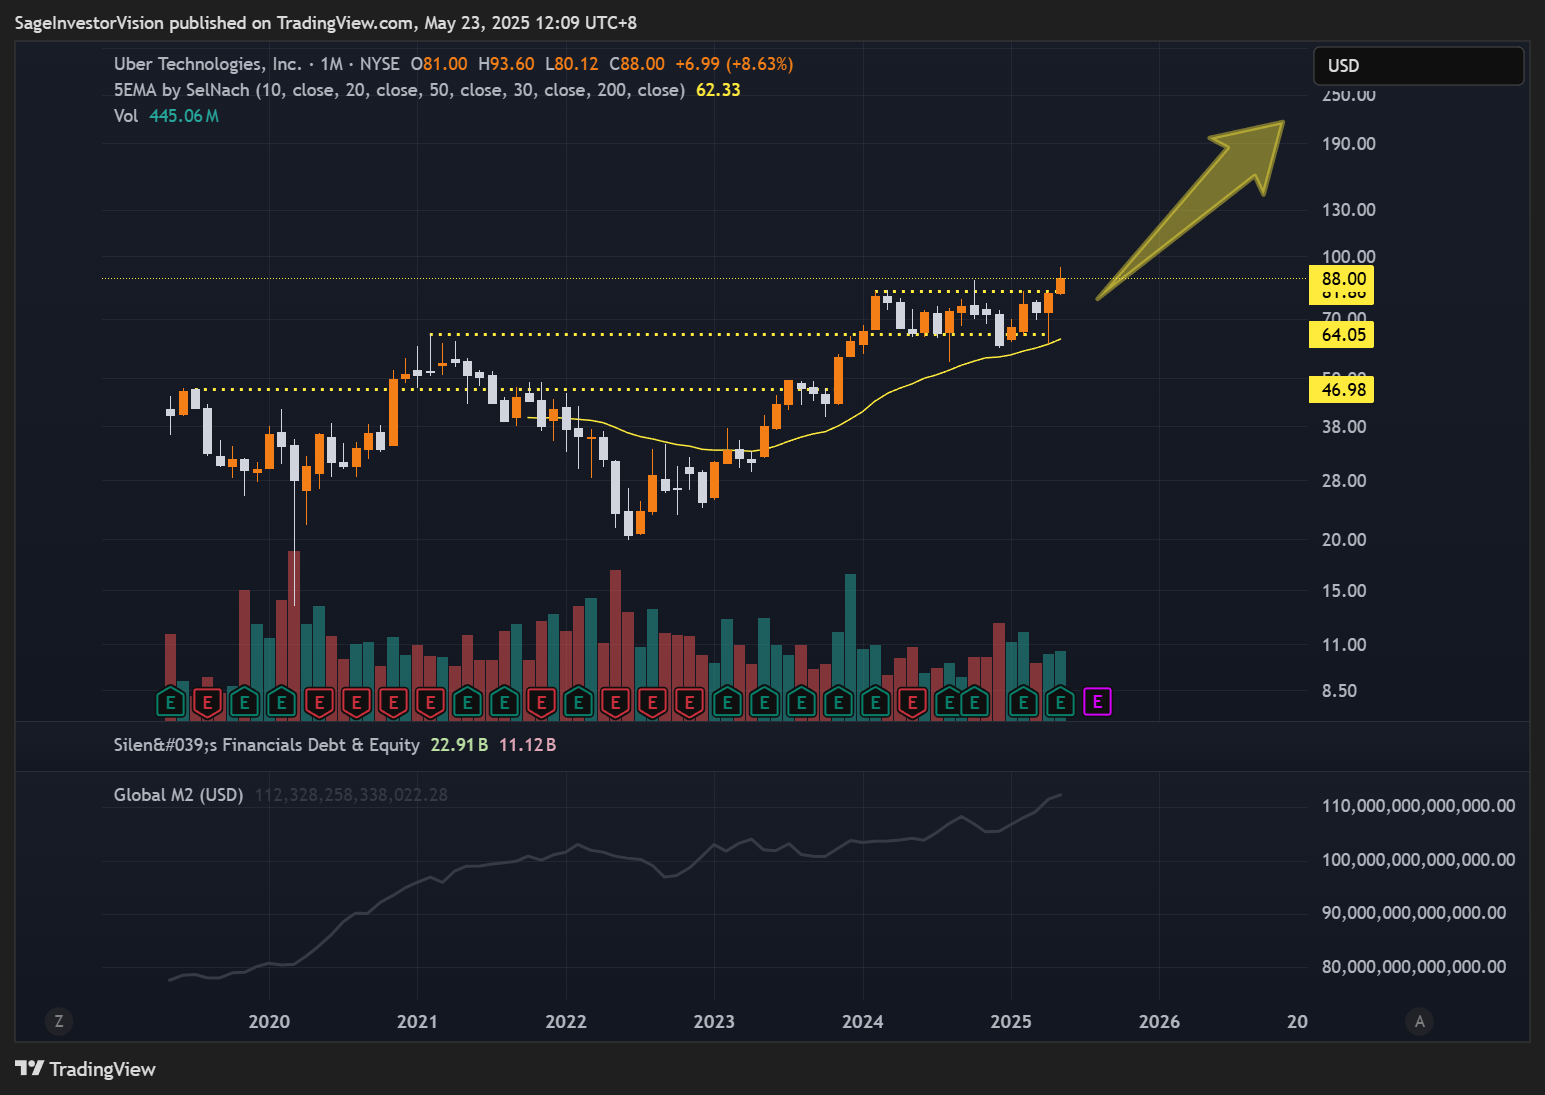Click the 11.00 price axis label

coord(1344,645)
